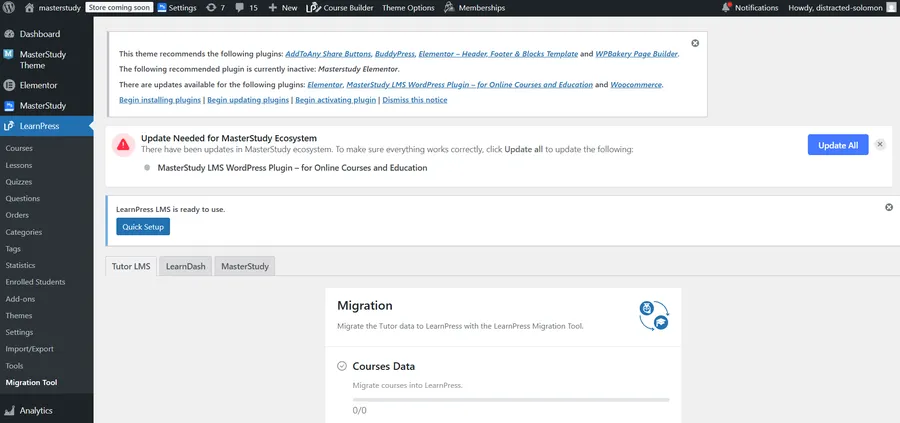Image resolution: width=900 pixels, height=423 pixels.
Task: Check the Notifications bell
Action: click(x=750, y=8)
